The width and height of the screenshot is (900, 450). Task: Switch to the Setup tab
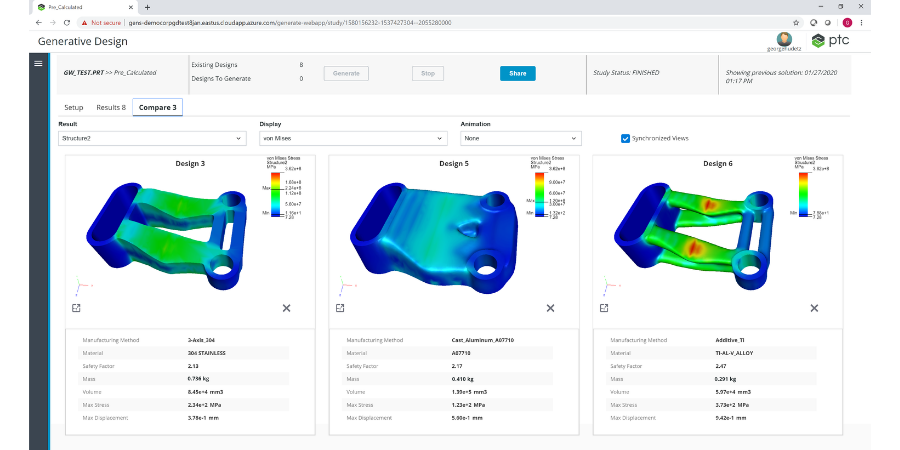tap(74, 107)
